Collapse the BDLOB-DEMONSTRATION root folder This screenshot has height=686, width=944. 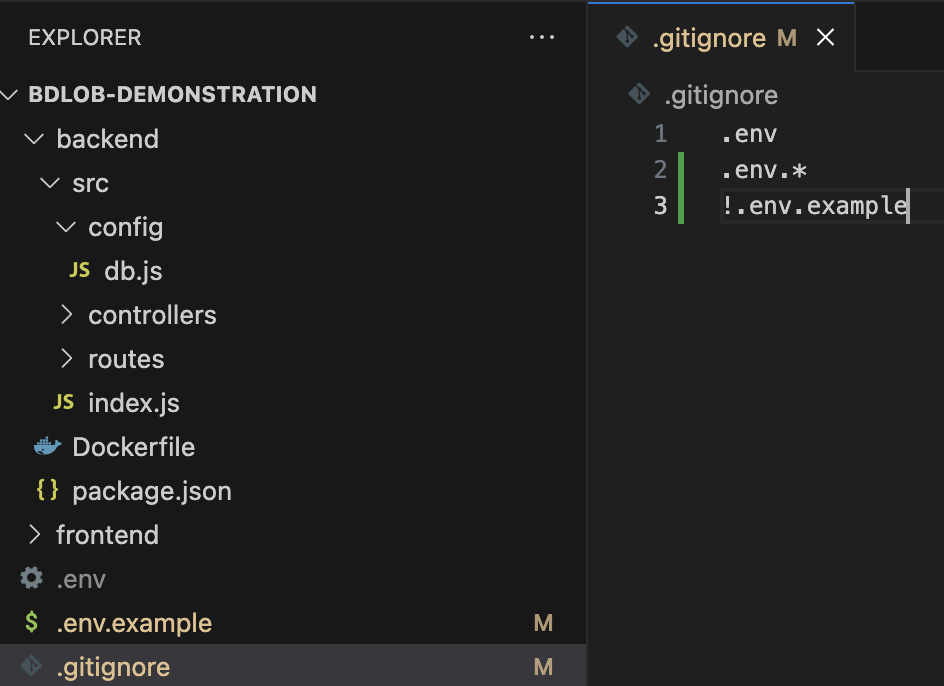point(9,94)
